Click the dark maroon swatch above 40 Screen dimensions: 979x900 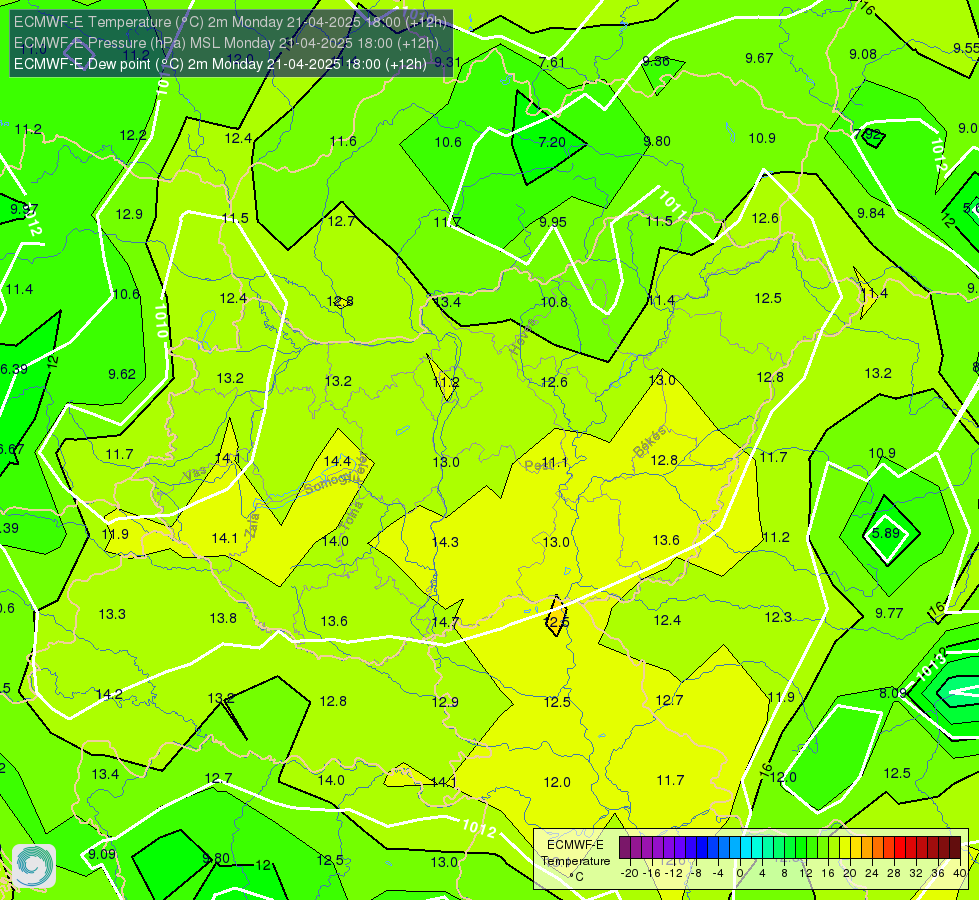tap(955, 848)
